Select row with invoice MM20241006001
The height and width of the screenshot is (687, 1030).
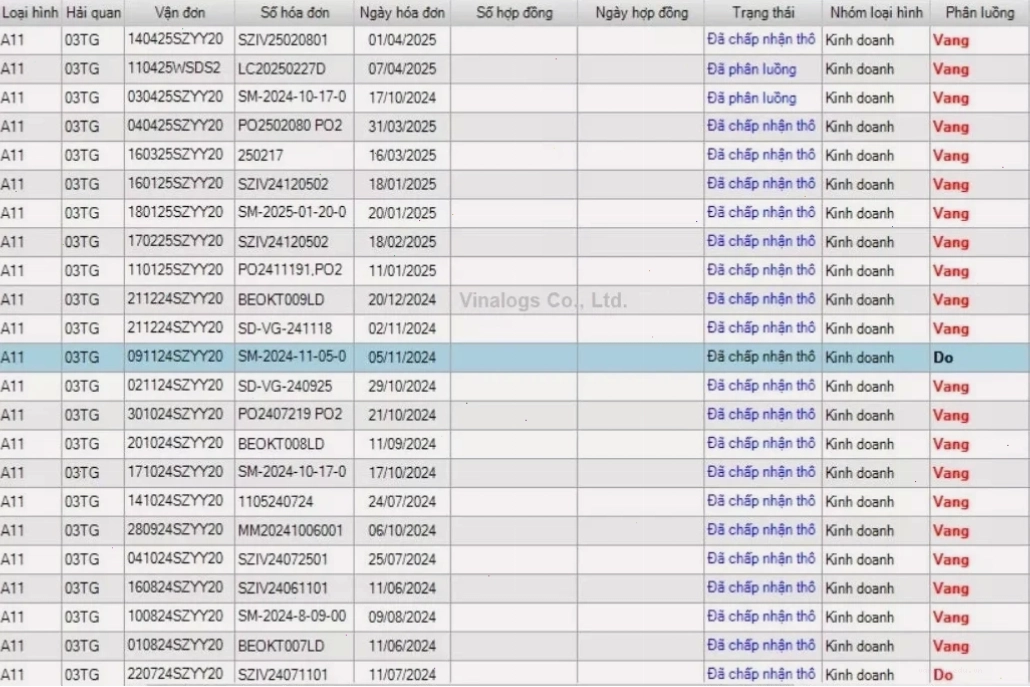(x=515, y=531)
